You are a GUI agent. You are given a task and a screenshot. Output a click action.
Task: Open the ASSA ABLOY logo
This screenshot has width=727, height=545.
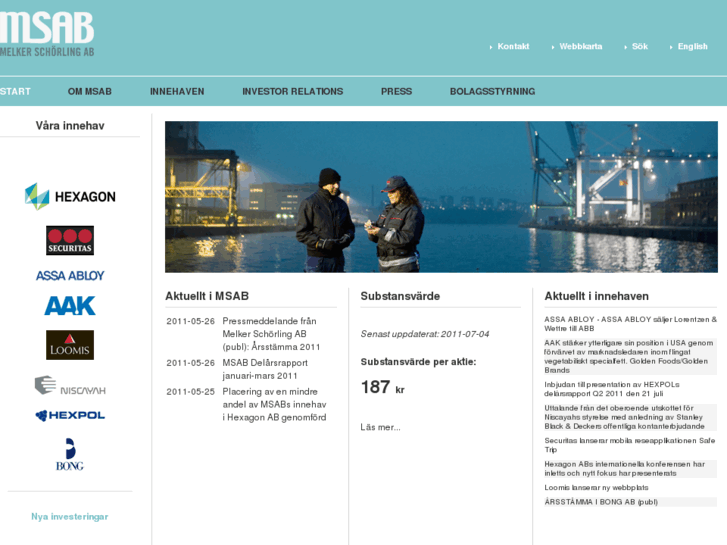point(70,276)
